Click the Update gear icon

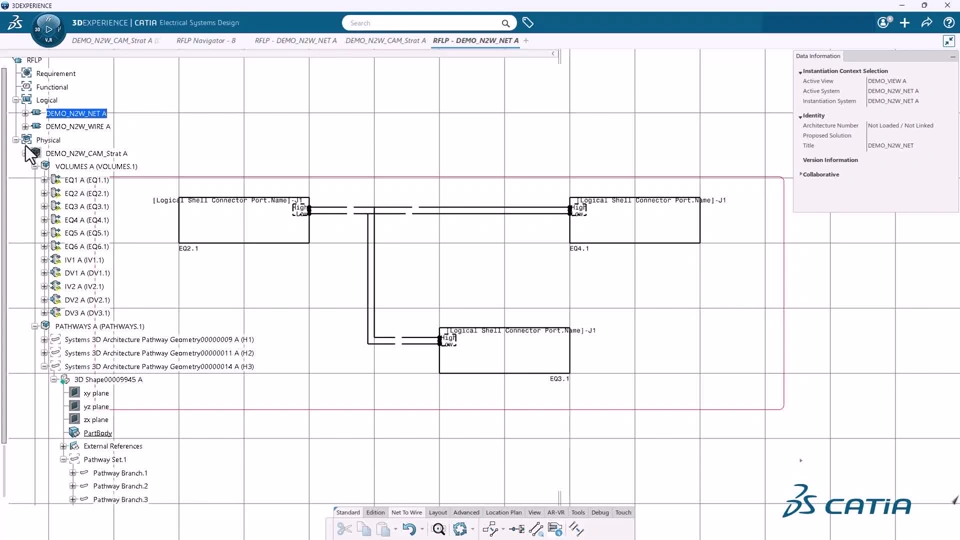coord(460,529)
